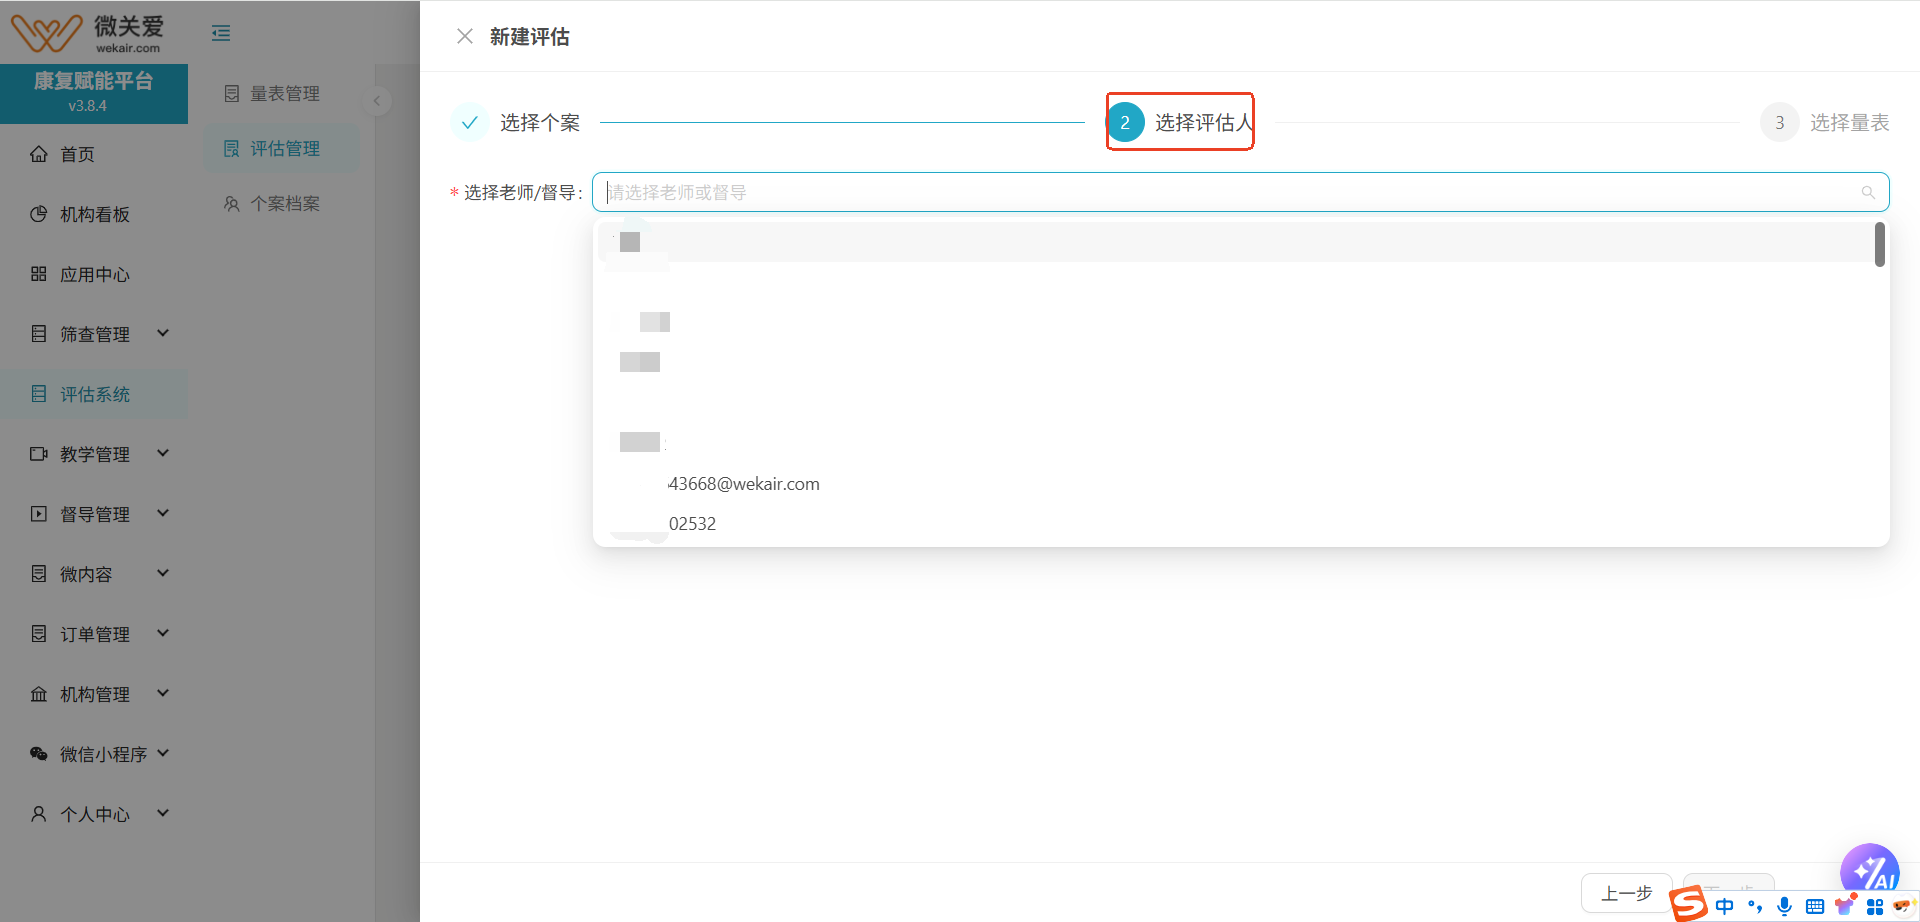Open 量表管理 submenu item
The height and width of the screenshot is (922, 1920).
click(284, 94)
